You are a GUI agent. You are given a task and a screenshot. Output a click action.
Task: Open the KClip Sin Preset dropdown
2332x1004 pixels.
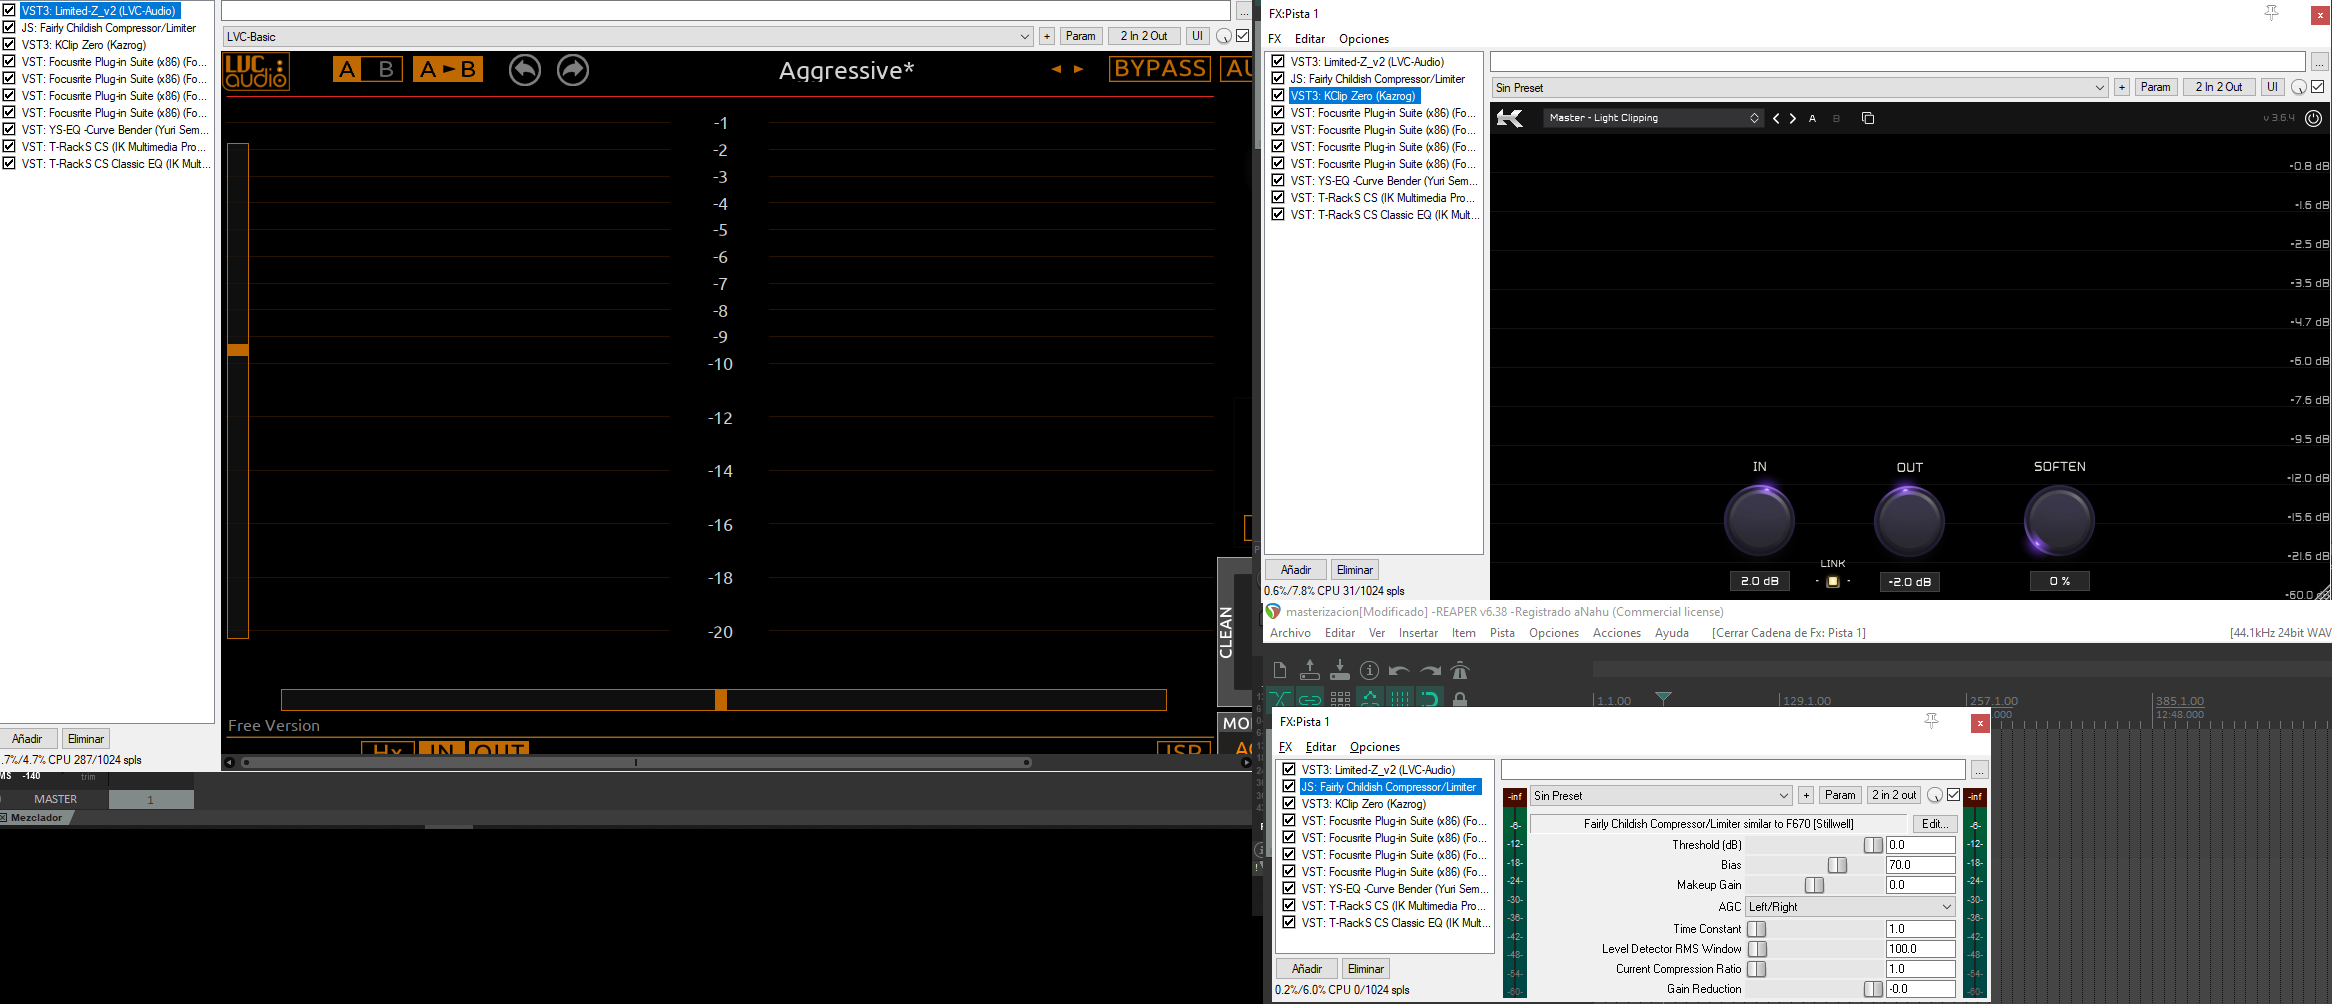[1800, 87]
